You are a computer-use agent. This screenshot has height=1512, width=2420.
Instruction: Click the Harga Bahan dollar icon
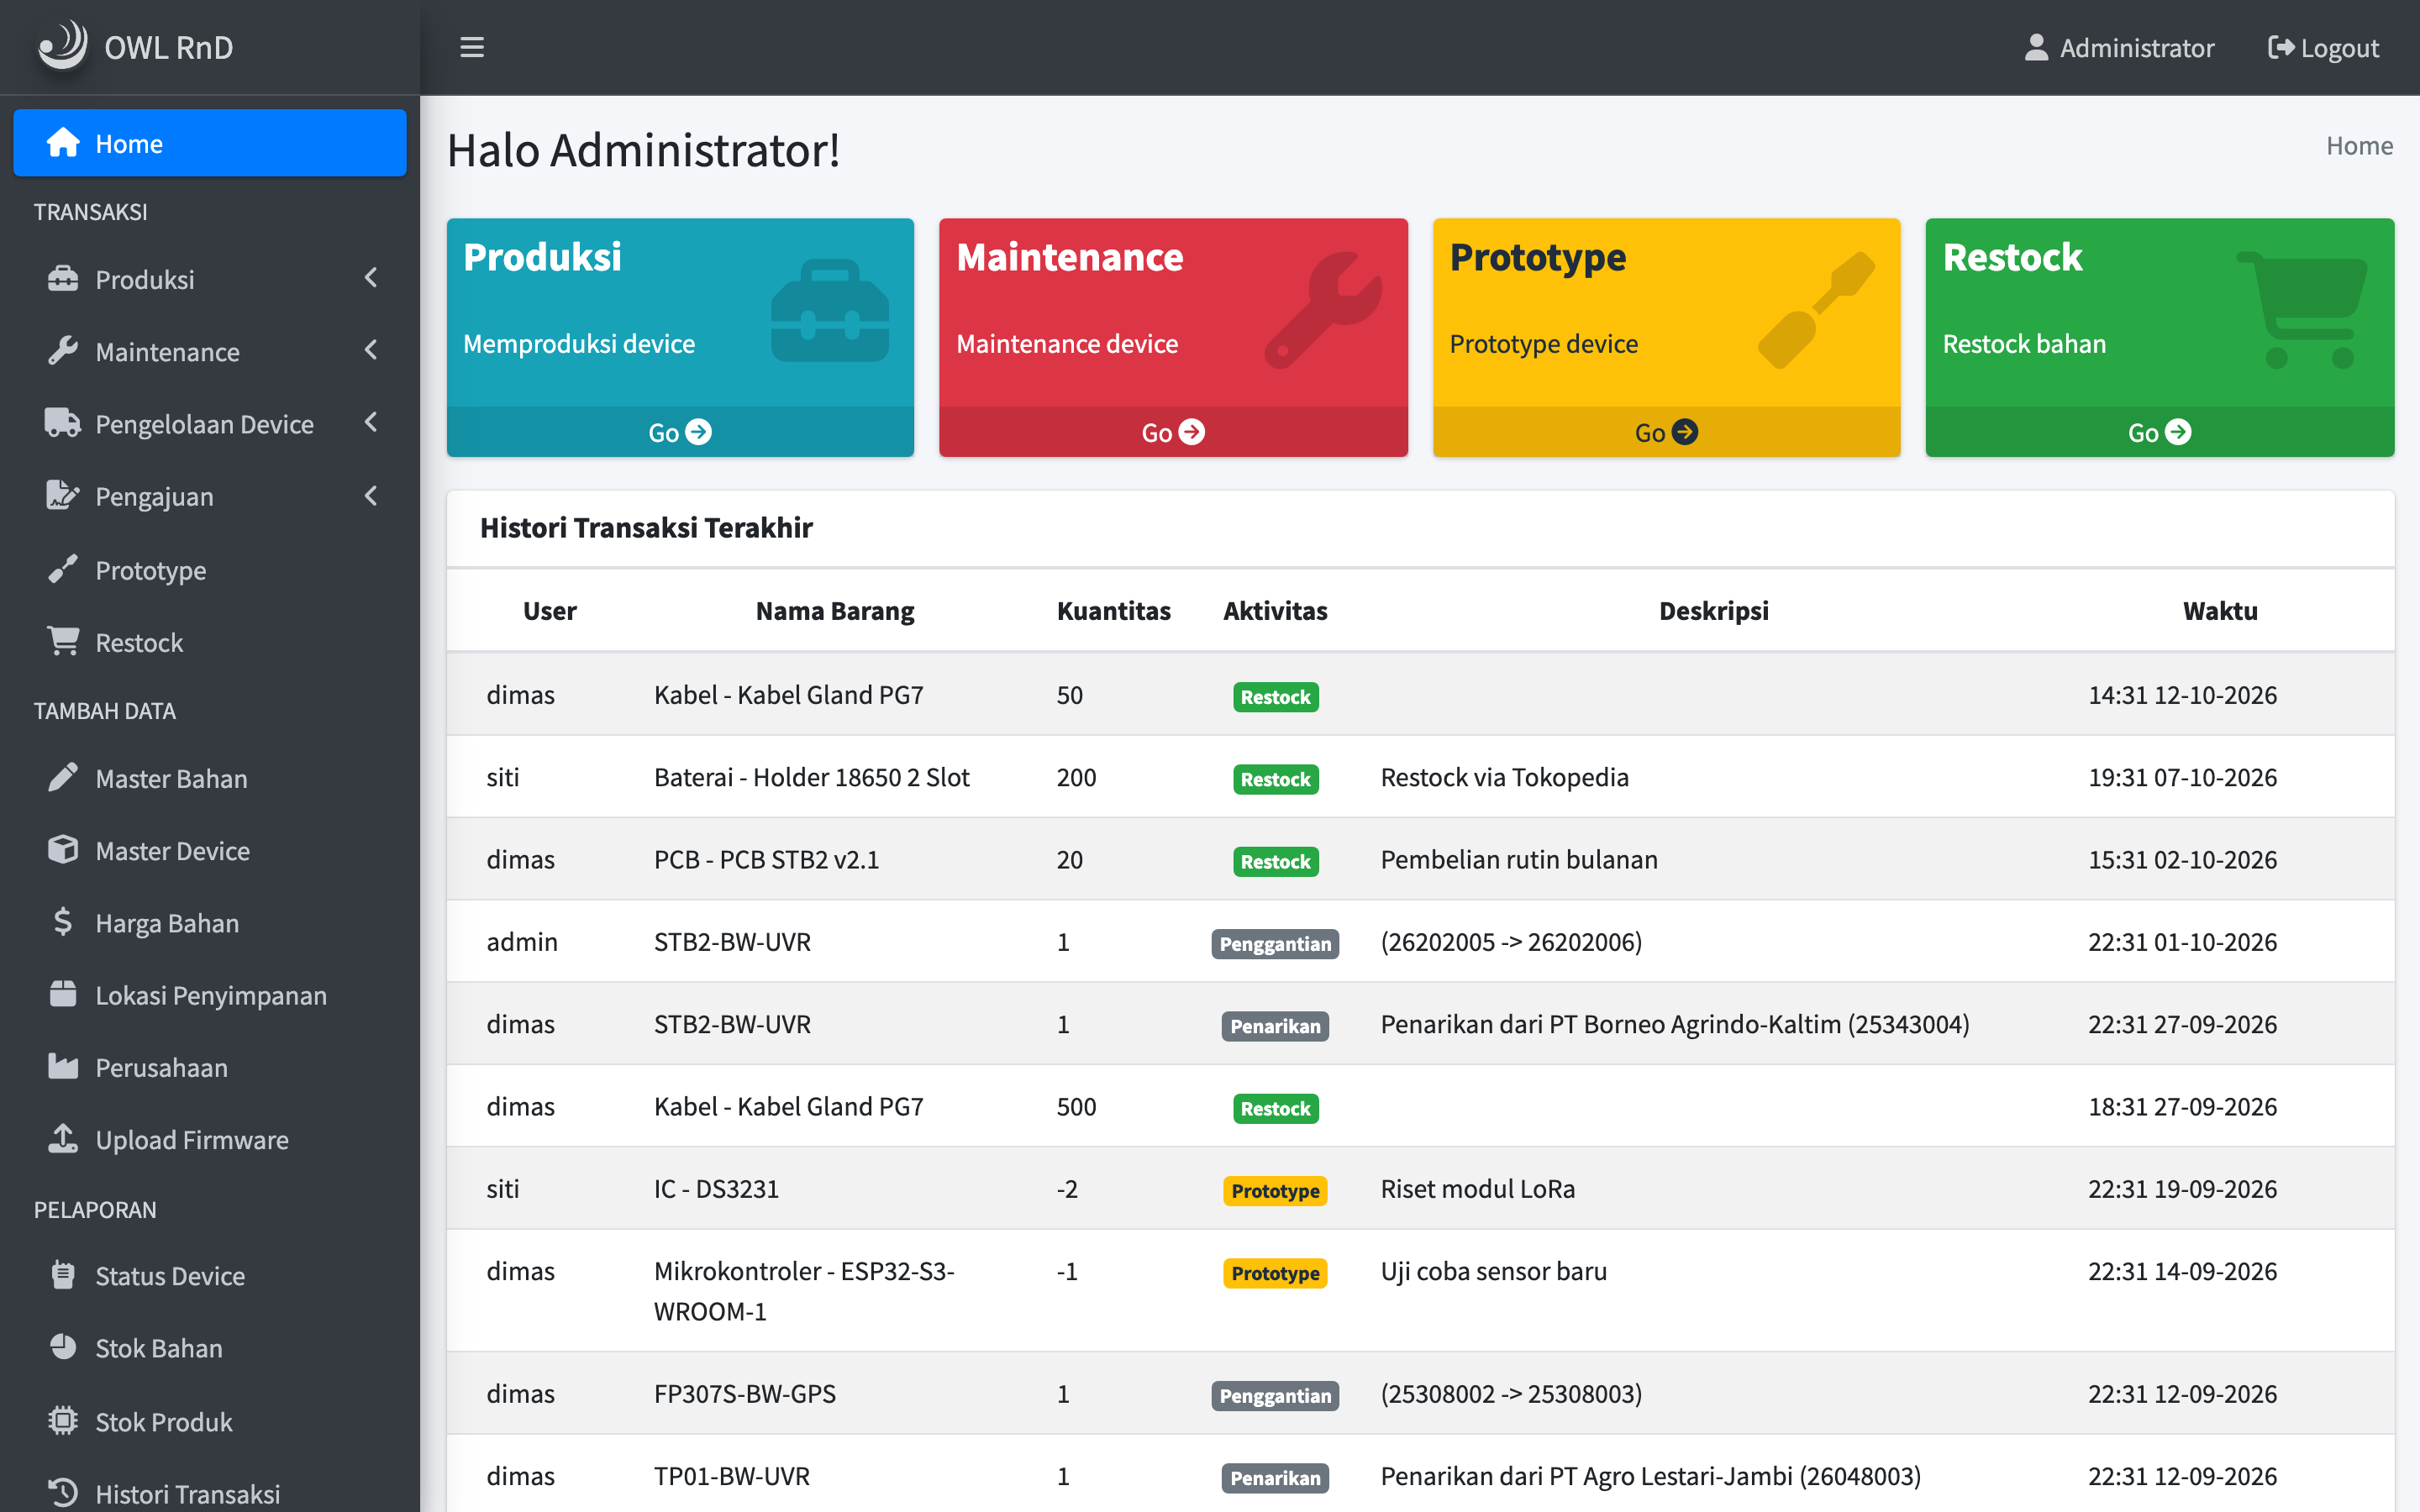63,921
